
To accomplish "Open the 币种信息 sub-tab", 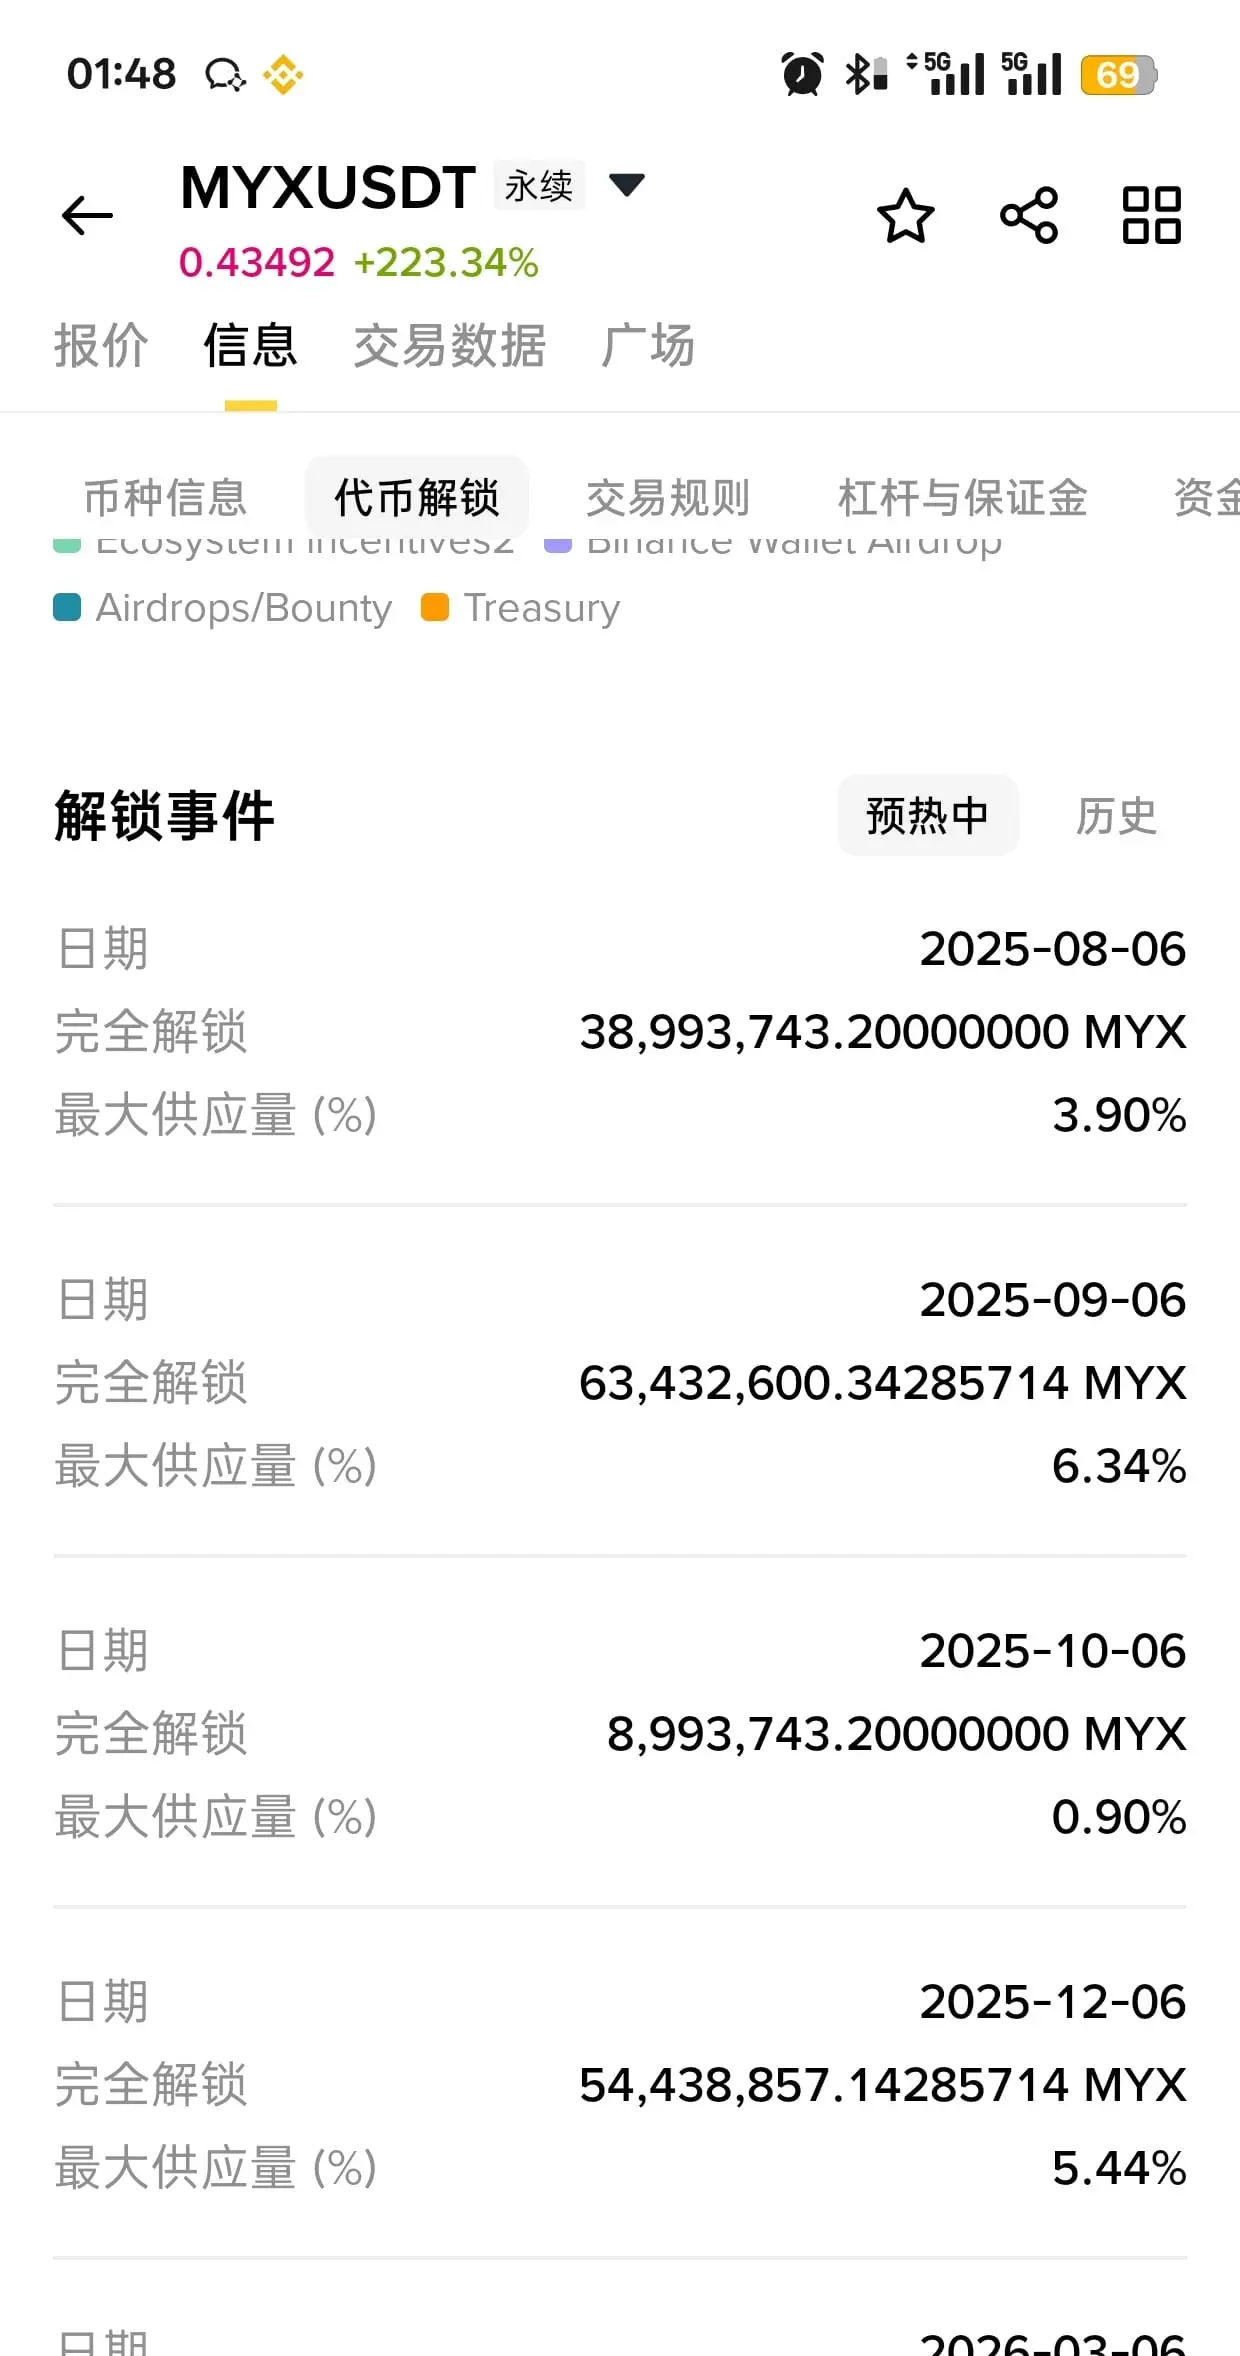I will click(165, 498).
